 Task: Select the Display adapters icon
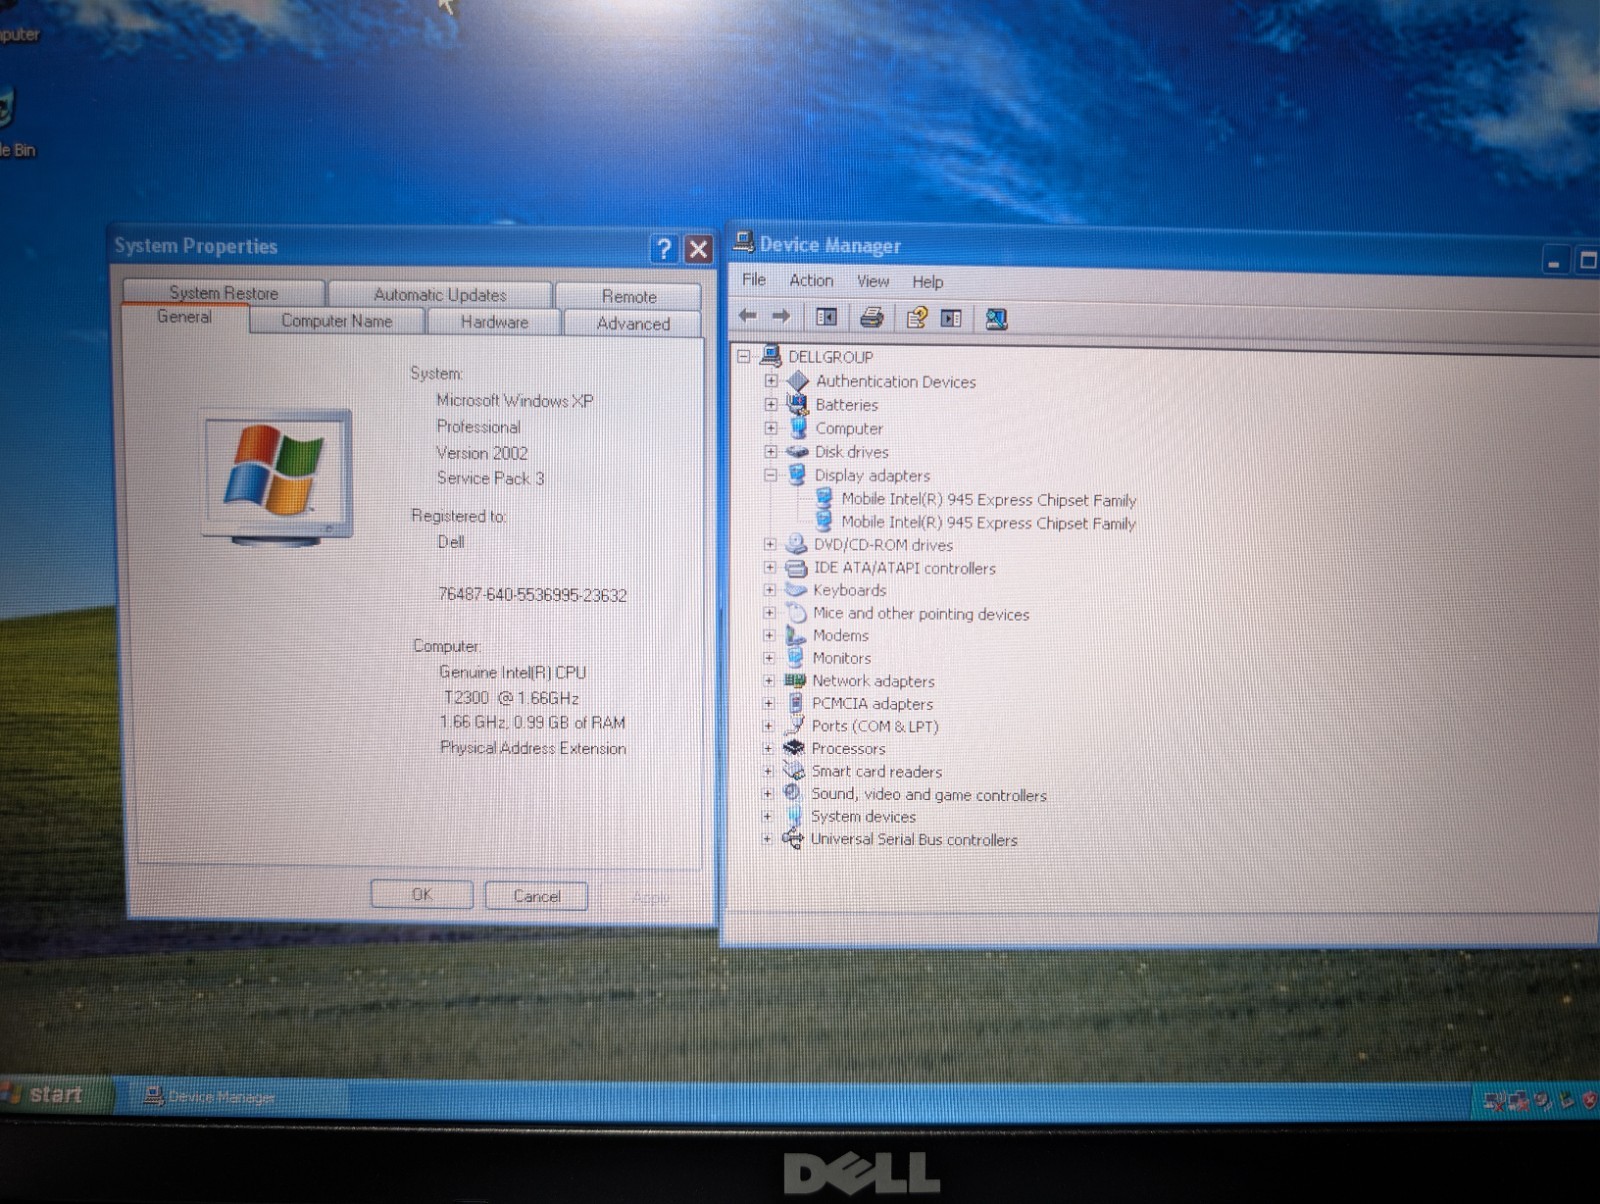797,475
